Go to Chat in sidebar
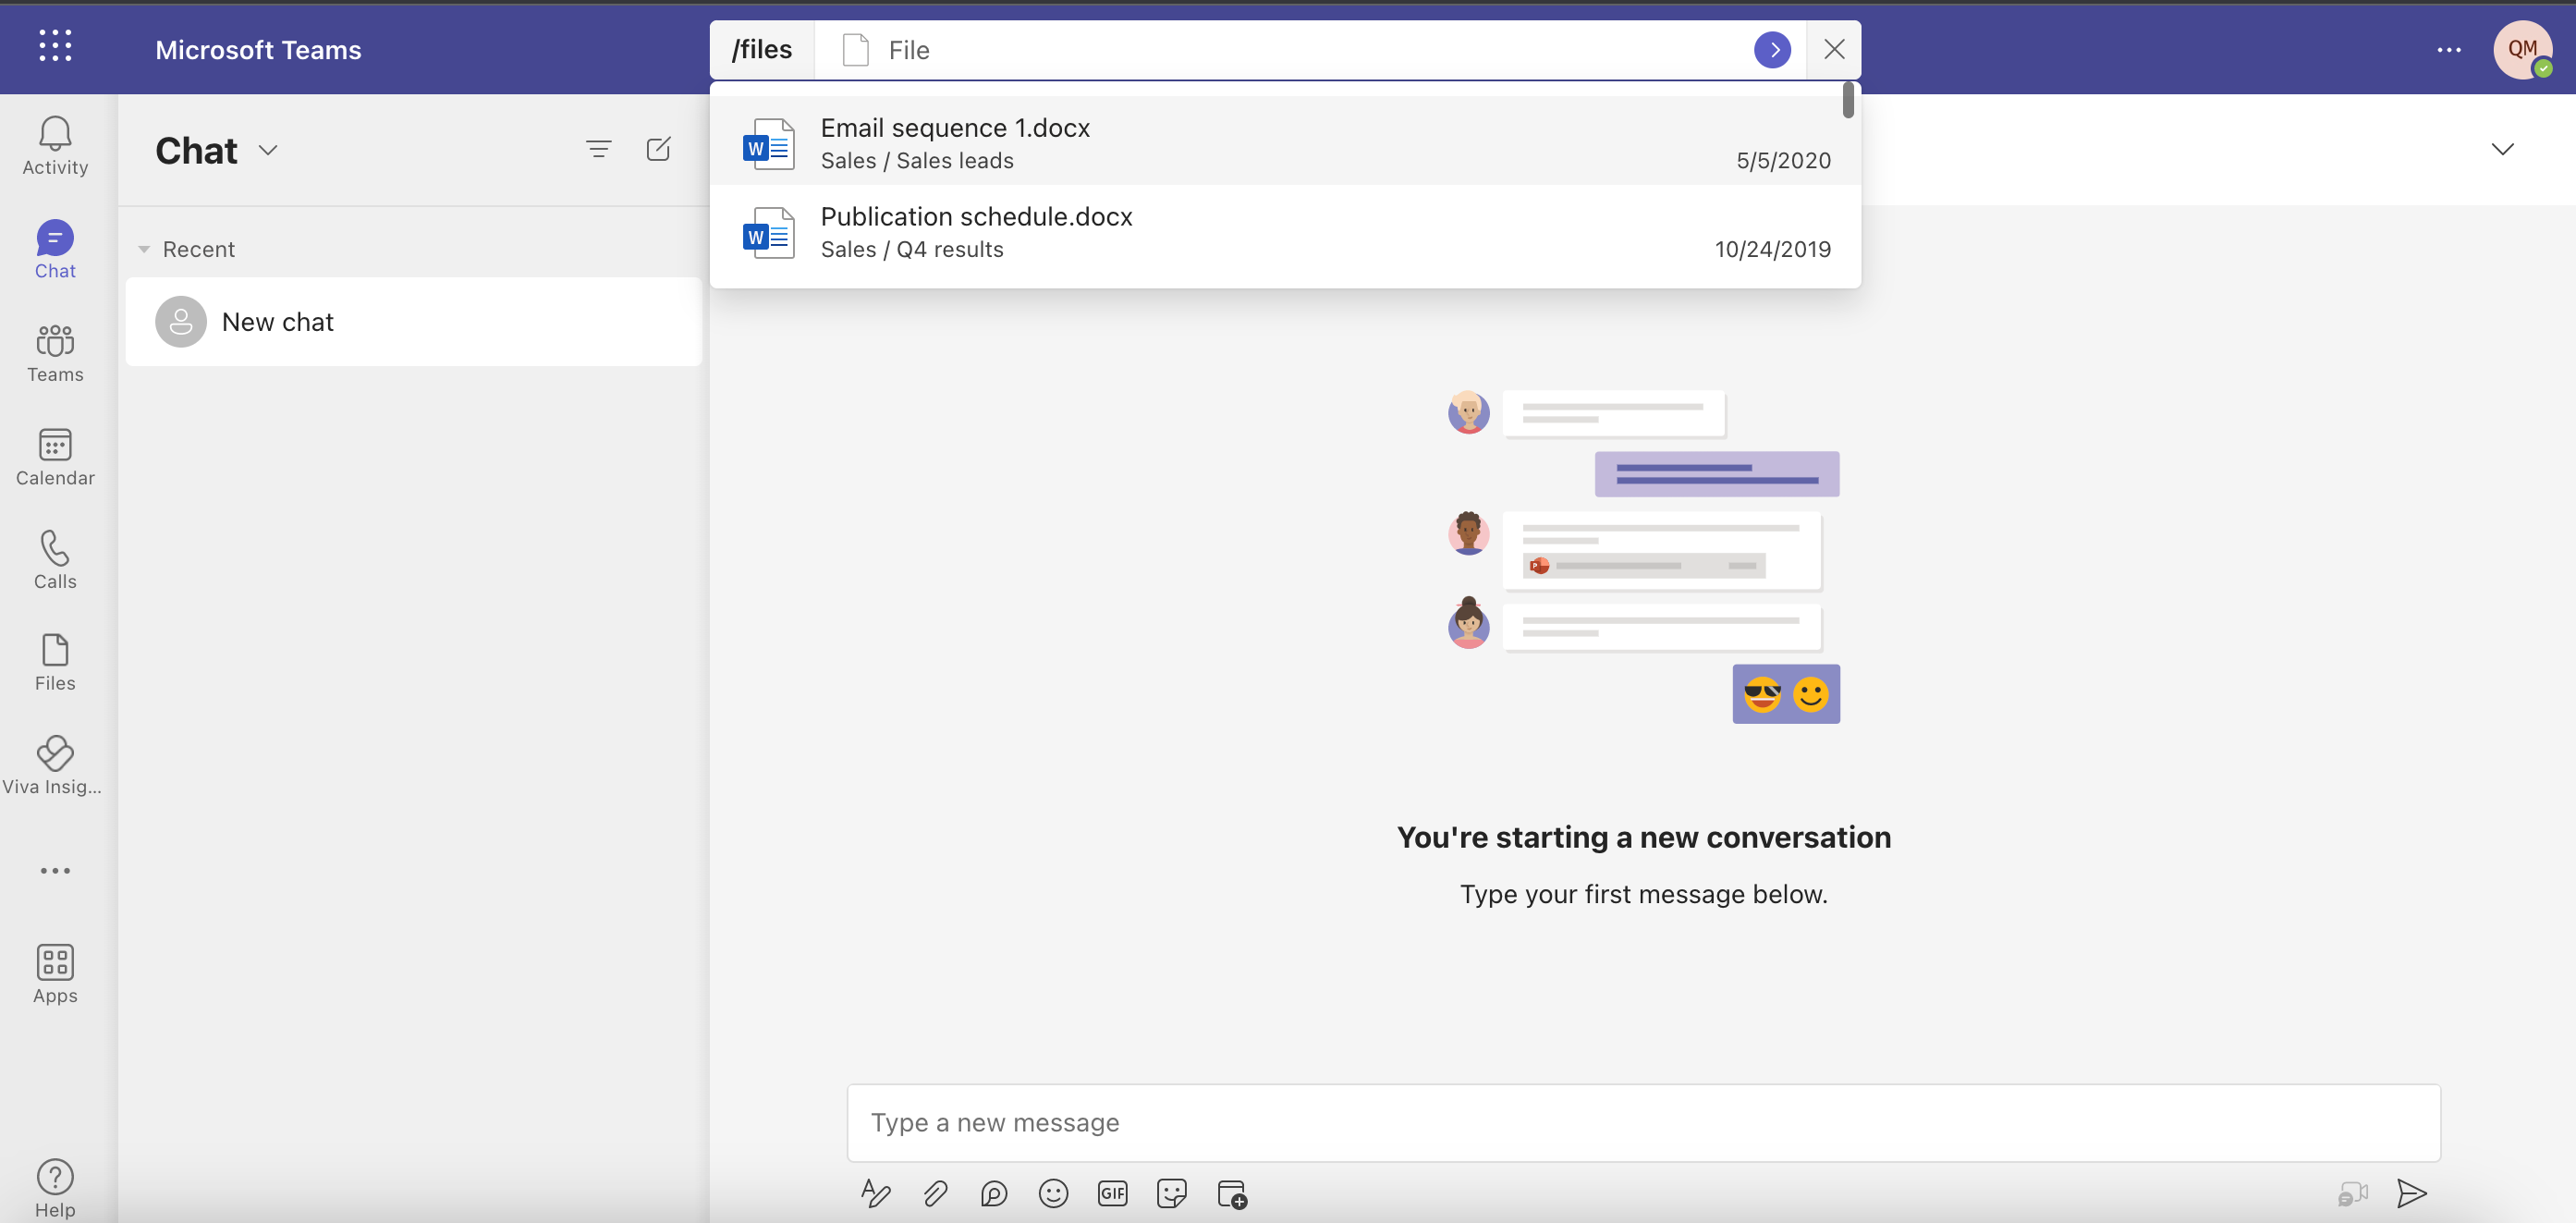 pos(55,249)
